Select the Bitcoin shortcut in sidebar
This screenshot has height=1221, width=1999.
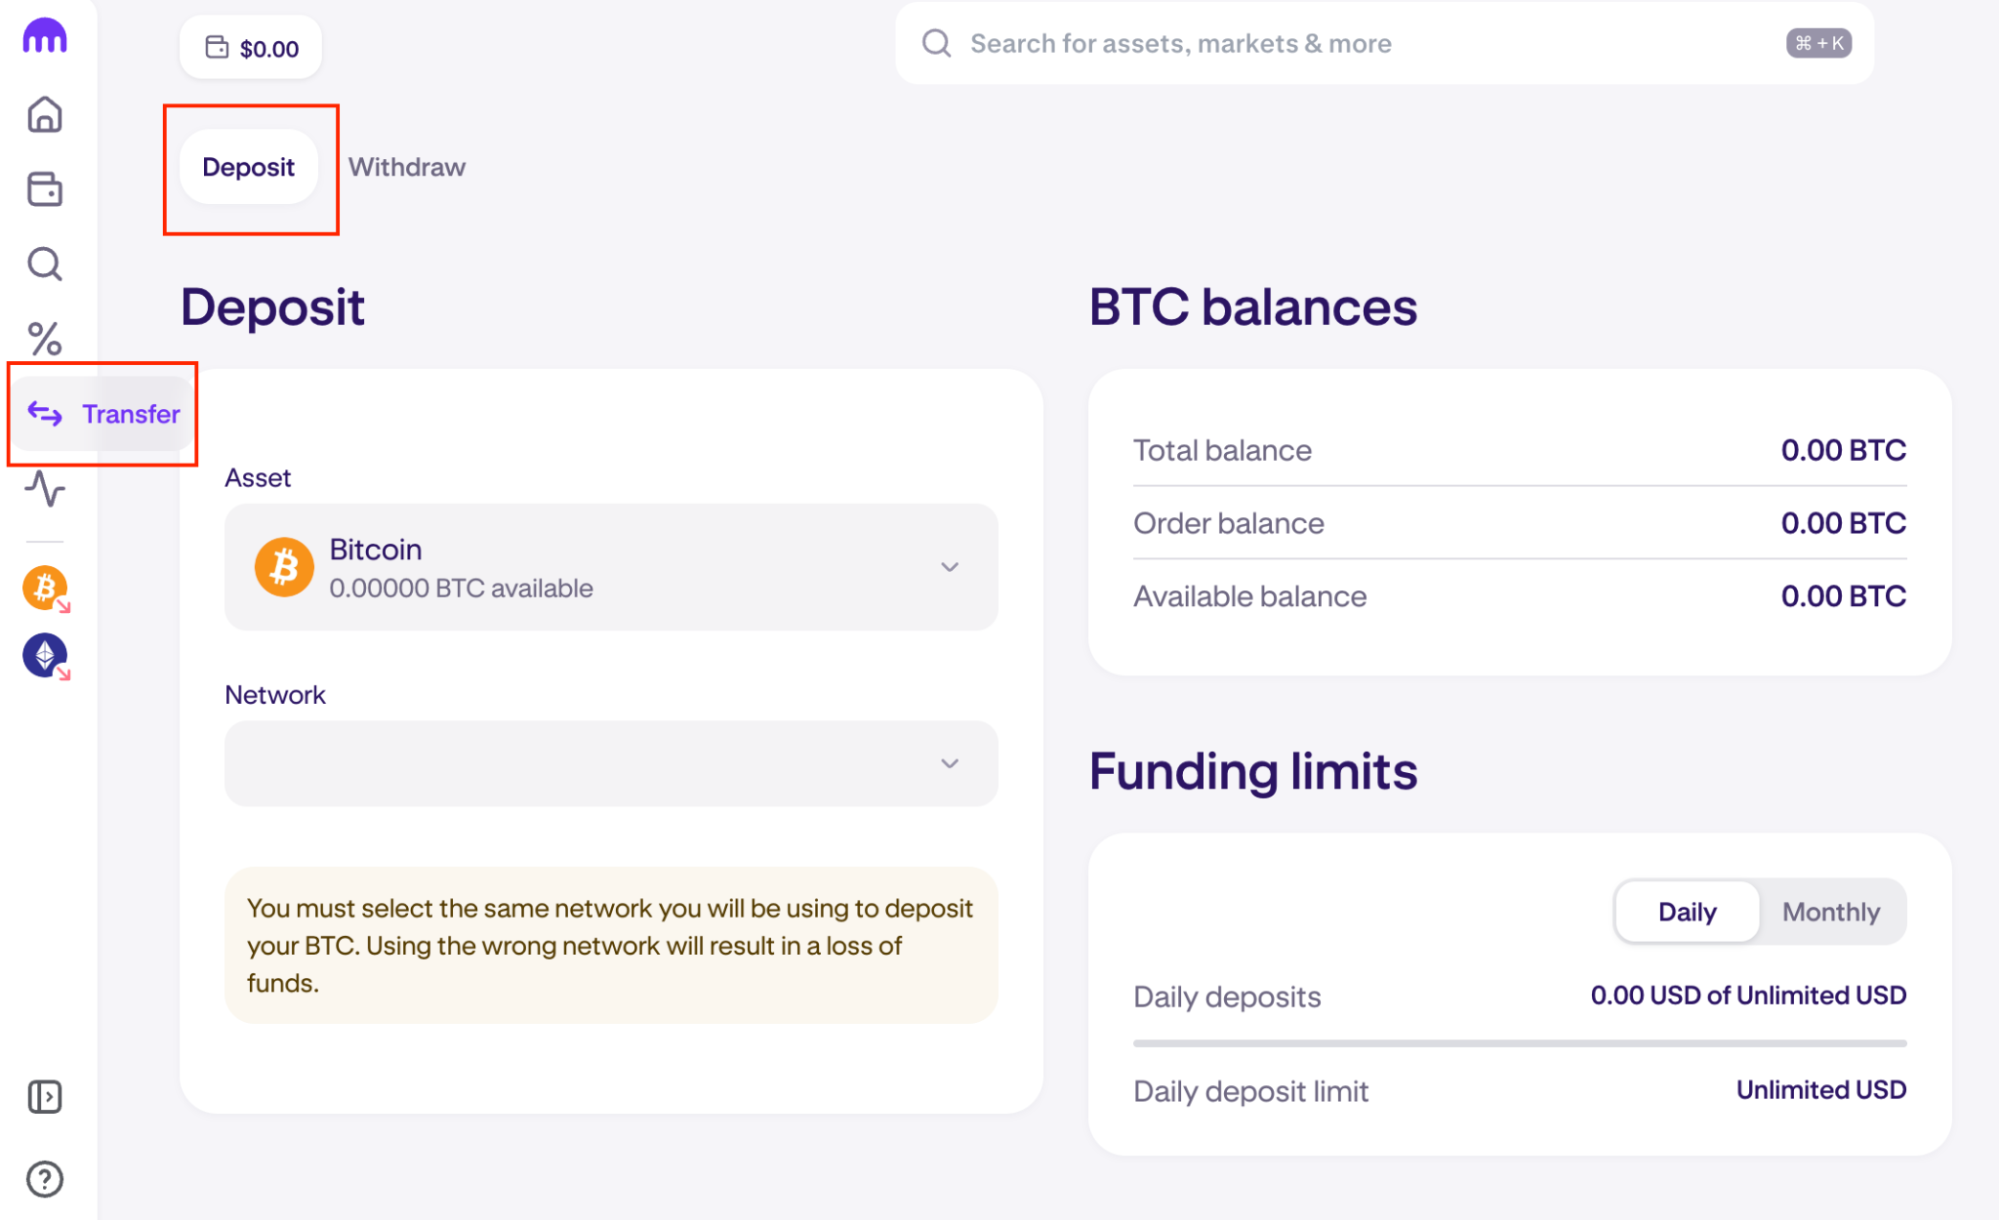45,589
